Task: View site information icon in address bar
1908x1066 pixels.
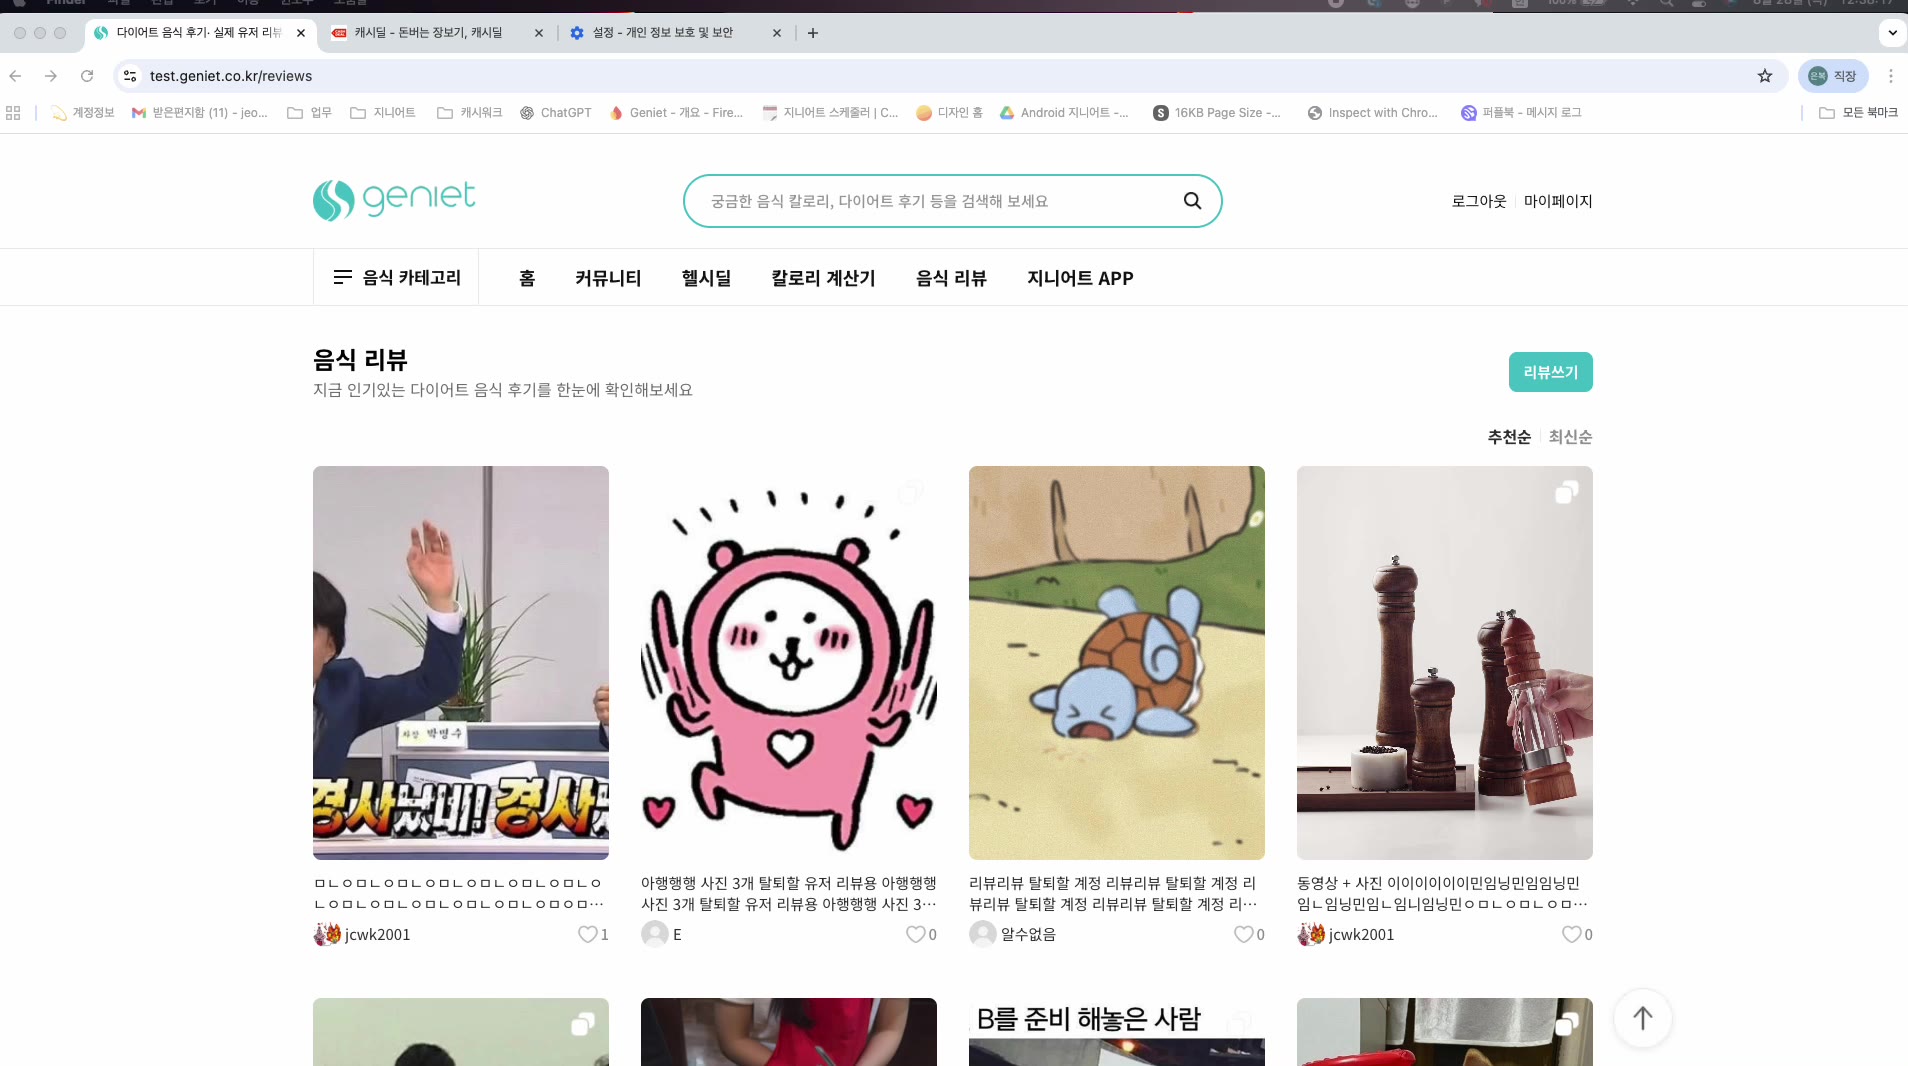Action: (x=130, y=76)
